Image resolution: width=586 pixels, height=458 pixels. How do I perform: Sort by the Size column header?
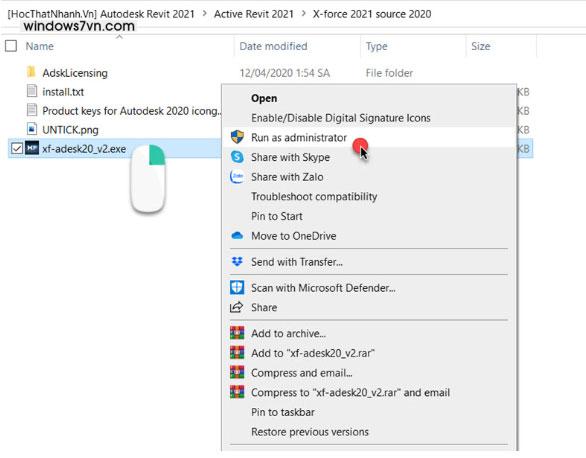481,46
